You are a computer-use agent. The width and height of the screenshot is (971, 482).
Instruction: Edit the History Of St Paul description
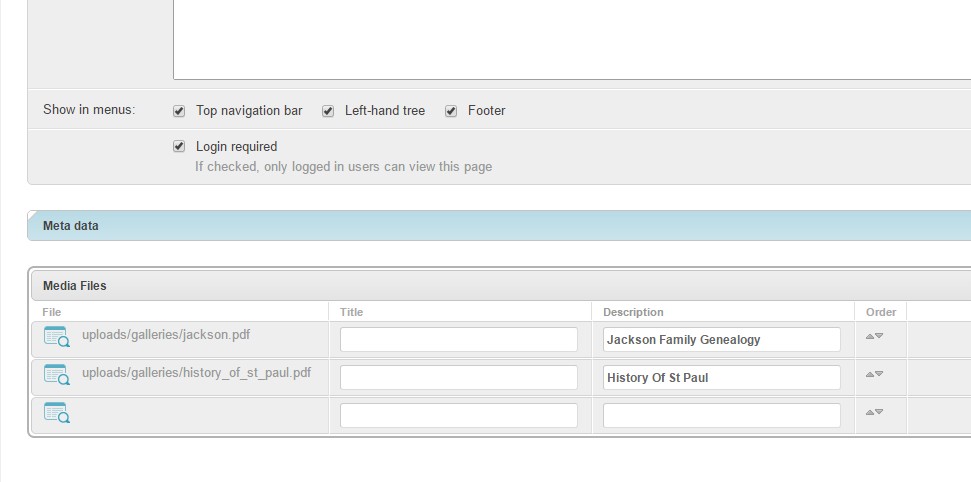(x=722, y=377)
